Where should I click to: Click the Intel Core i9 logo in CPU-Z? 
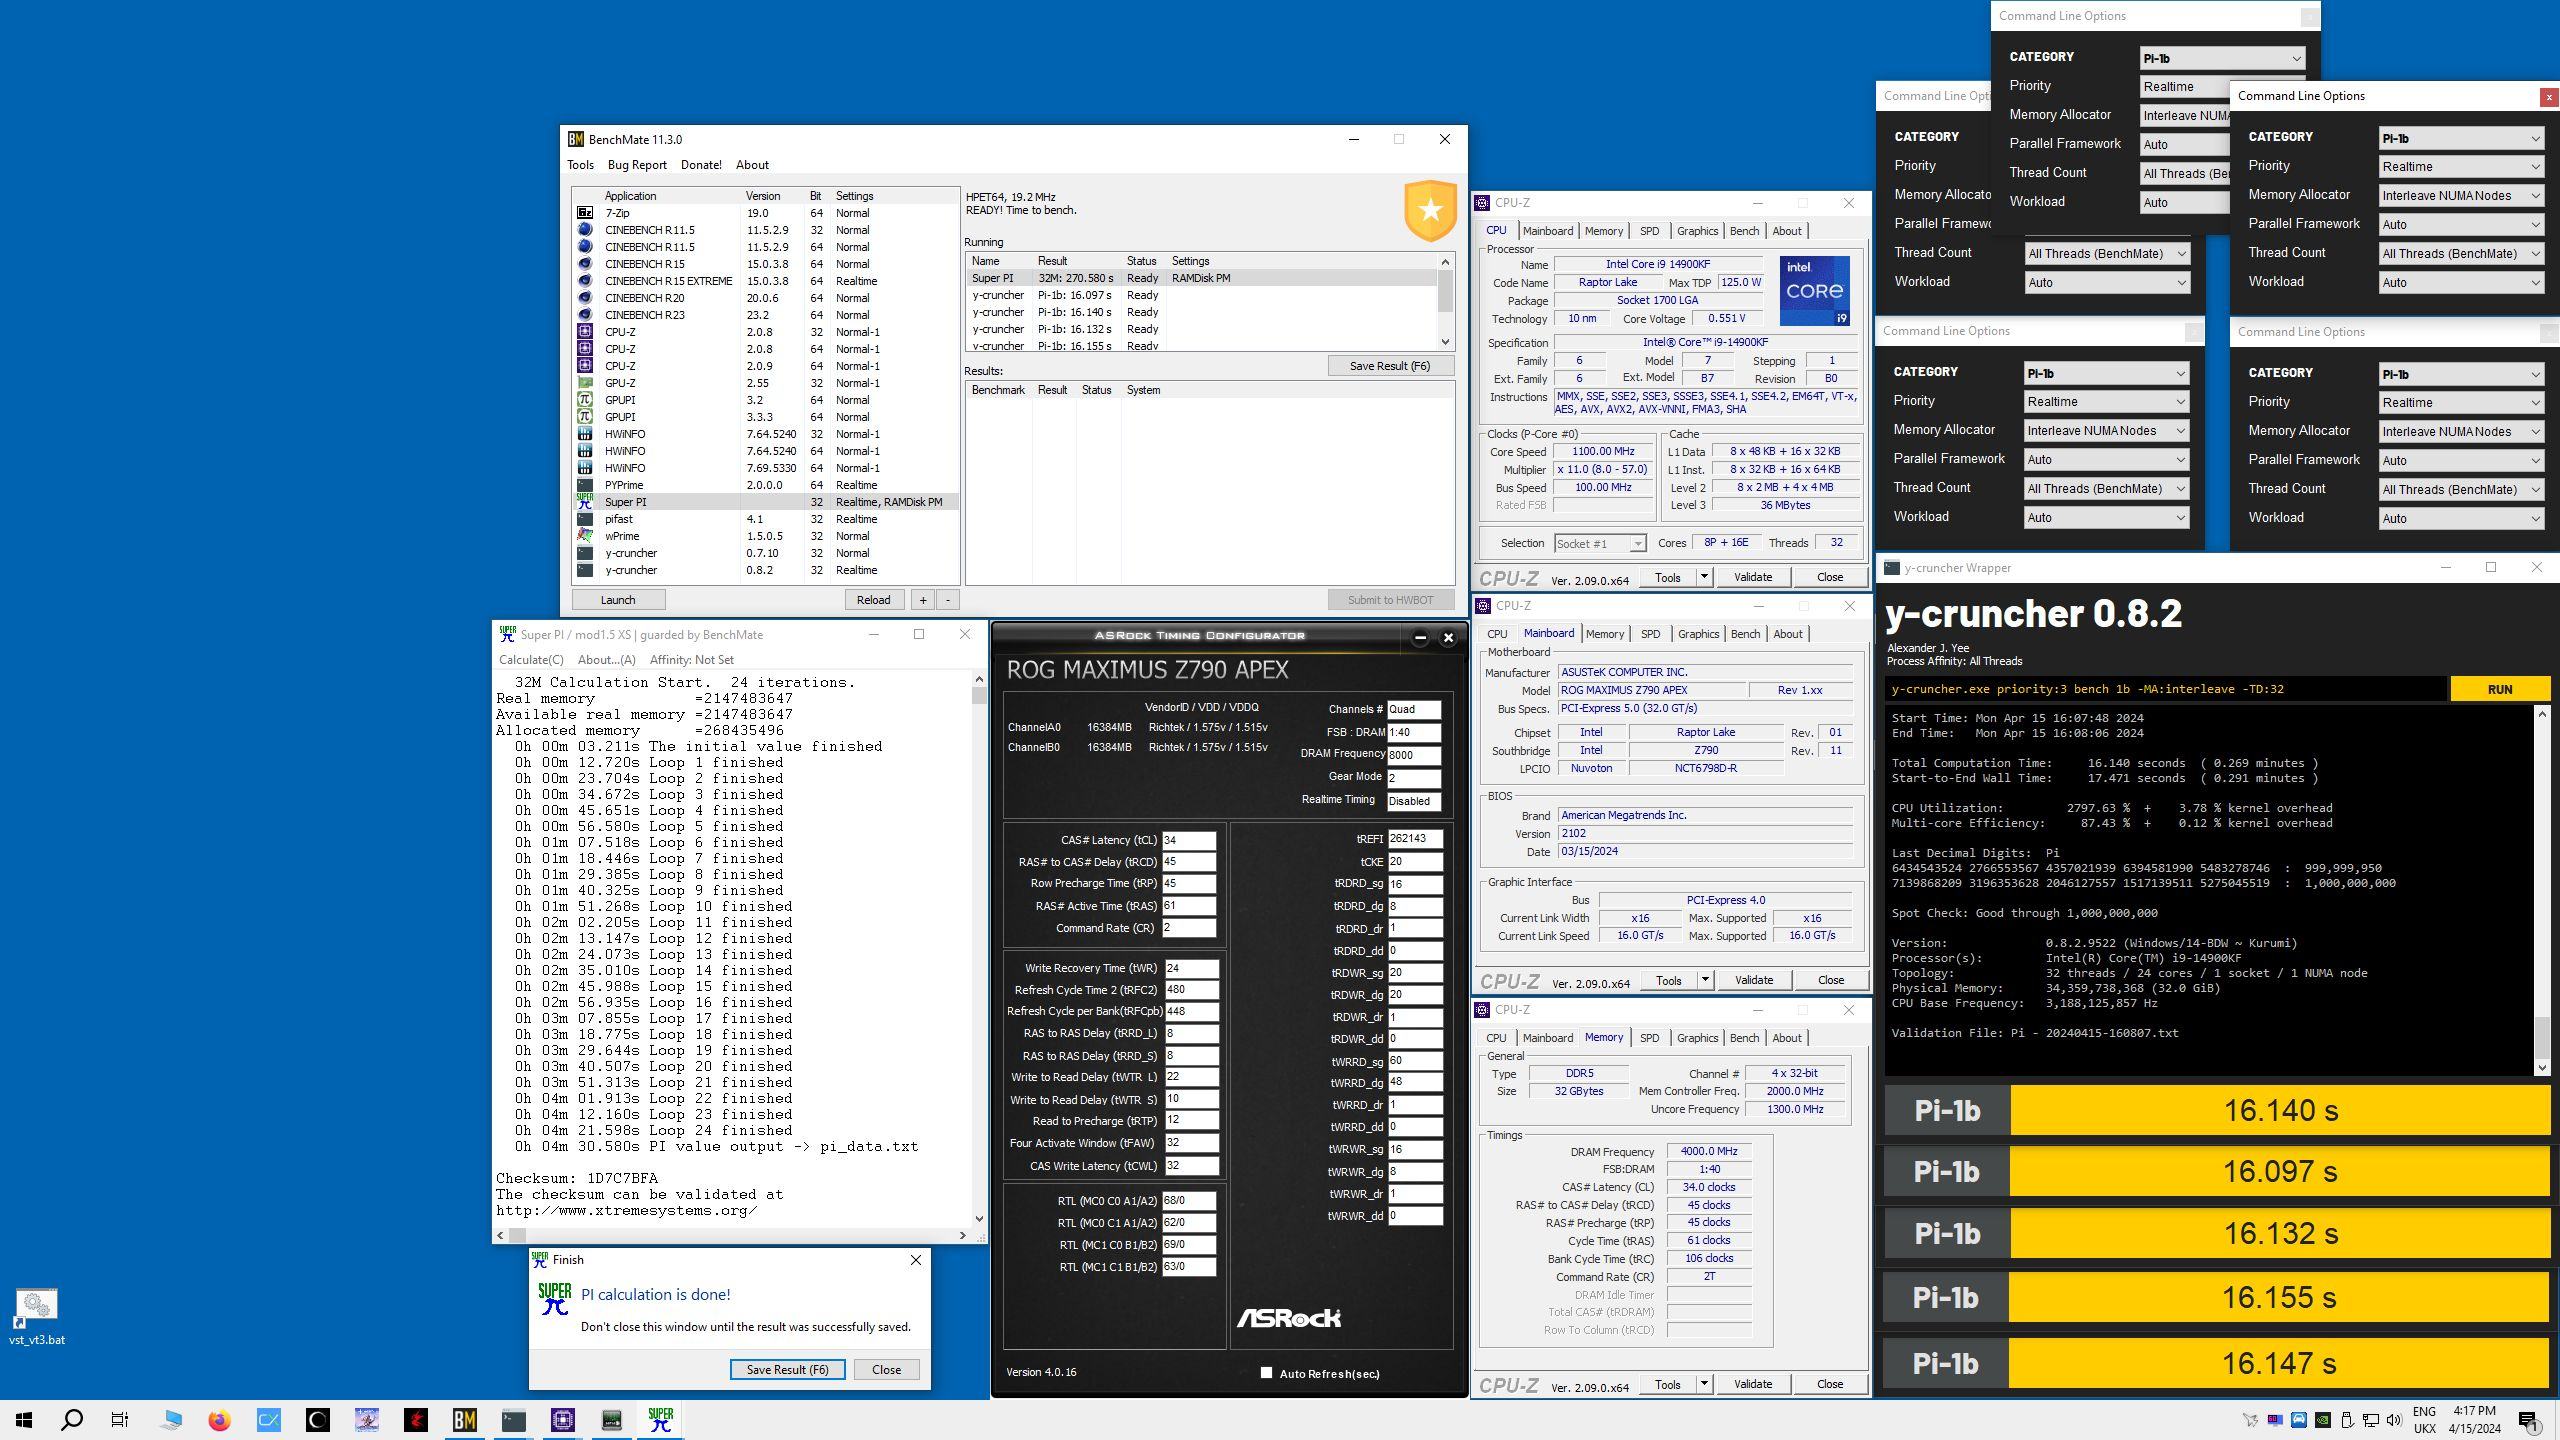point(1814,290)
